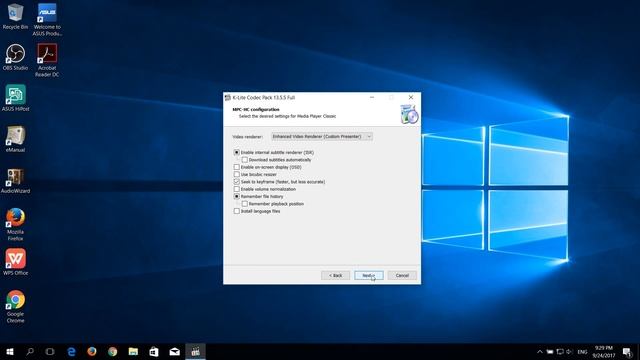Open Google Chrome desktop shortcut

[15, 306]
